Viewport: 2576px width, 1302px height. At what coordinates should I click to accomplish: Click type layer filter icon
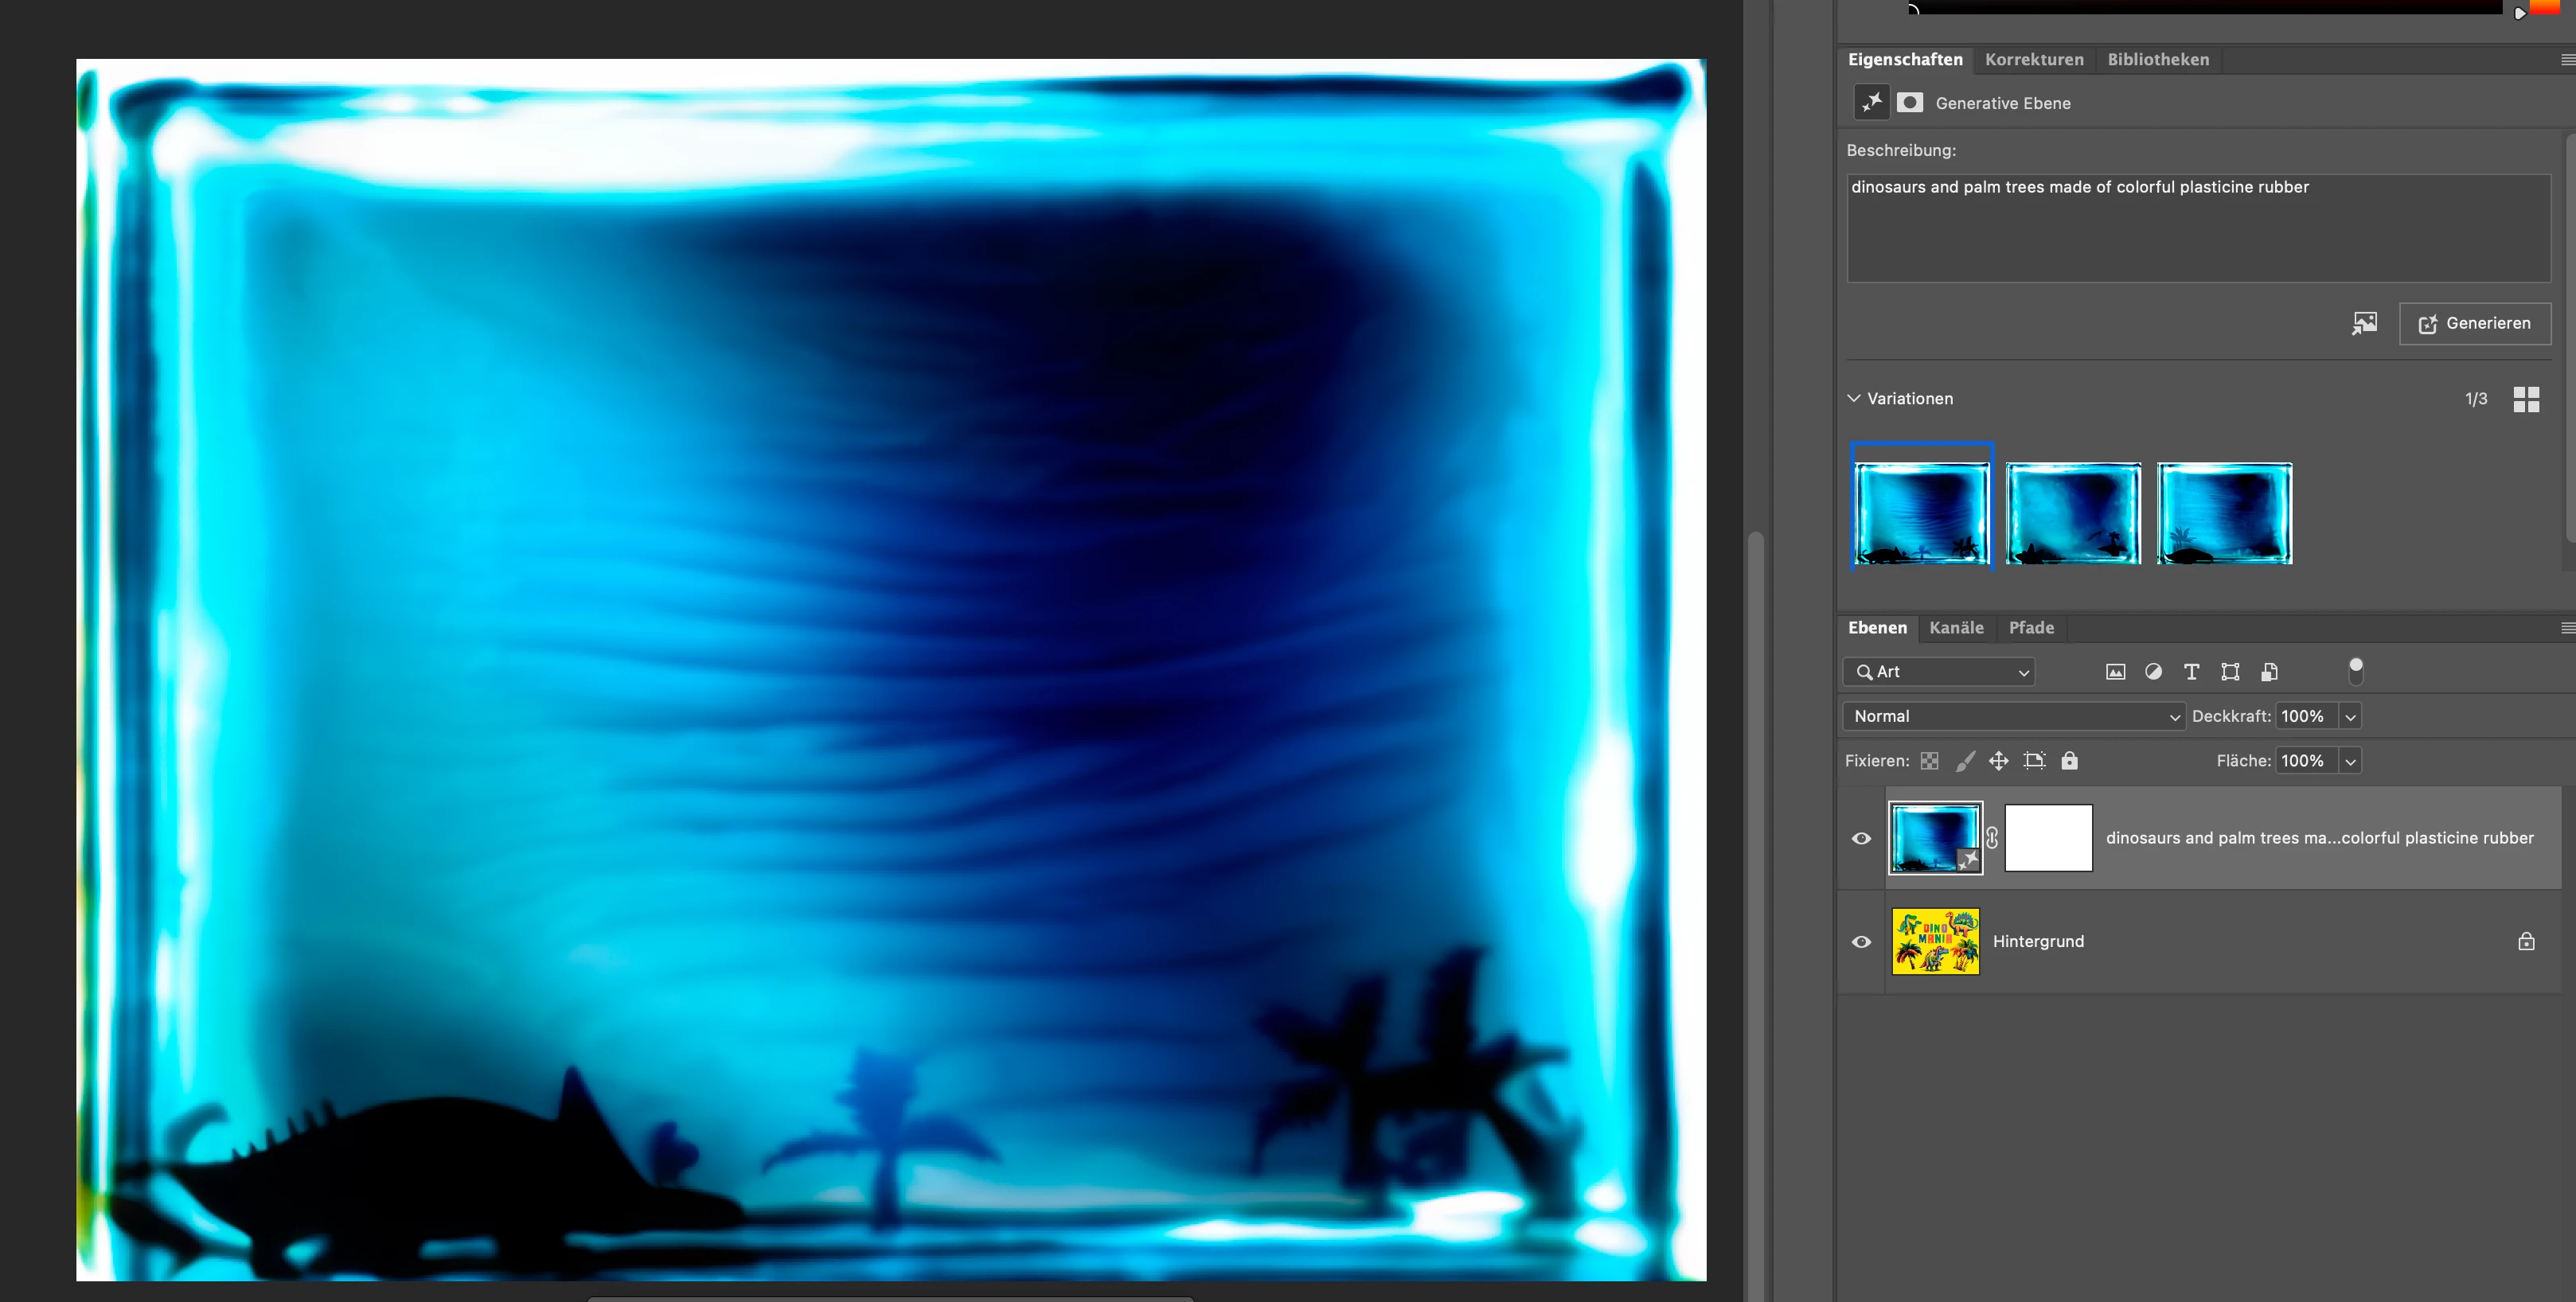(2191, 672)
